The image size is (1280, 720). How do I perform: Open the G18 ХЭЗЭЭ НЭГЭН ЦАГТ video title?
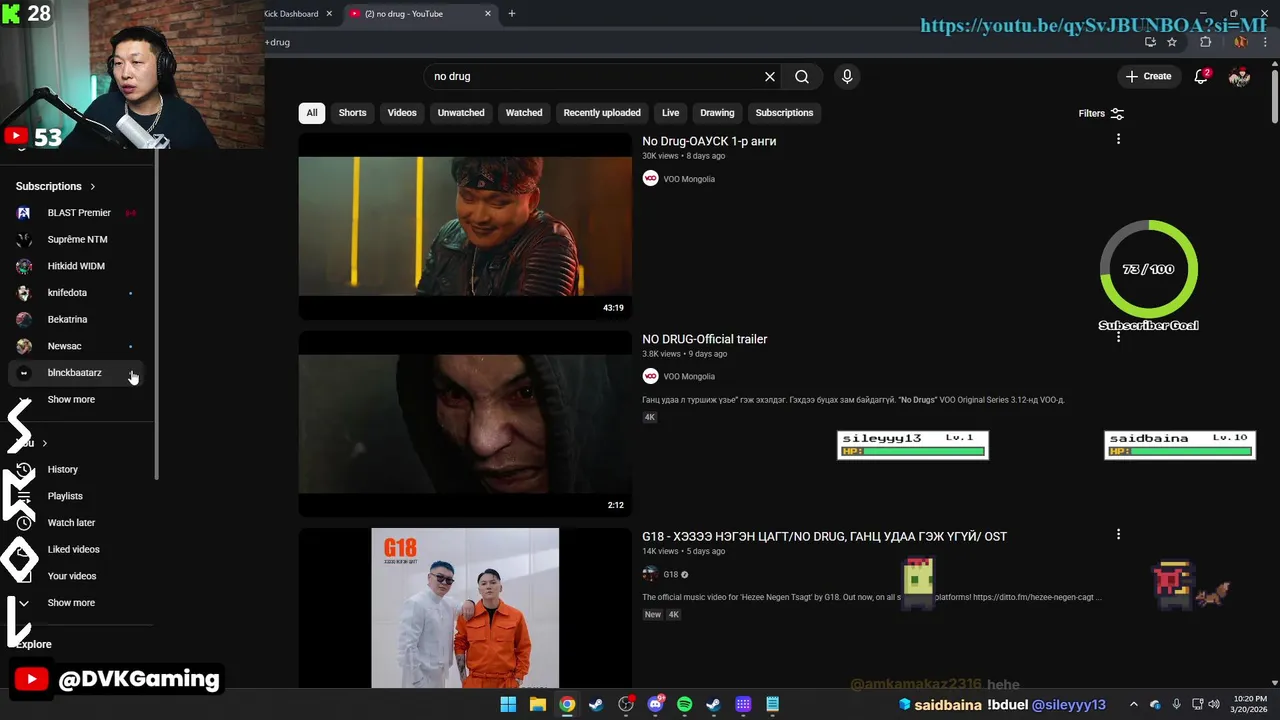pos(824,537)
